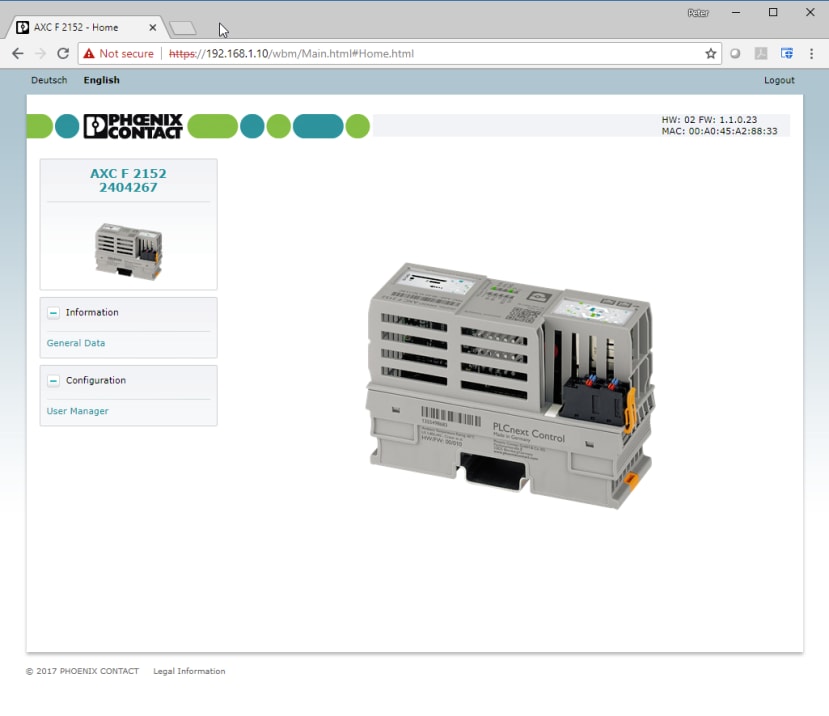This screenshot has width=829, height=716.
Task: Click the small AXC F 2152 thumbnail image
Action: pyautogui.click(x=128, y=251)
